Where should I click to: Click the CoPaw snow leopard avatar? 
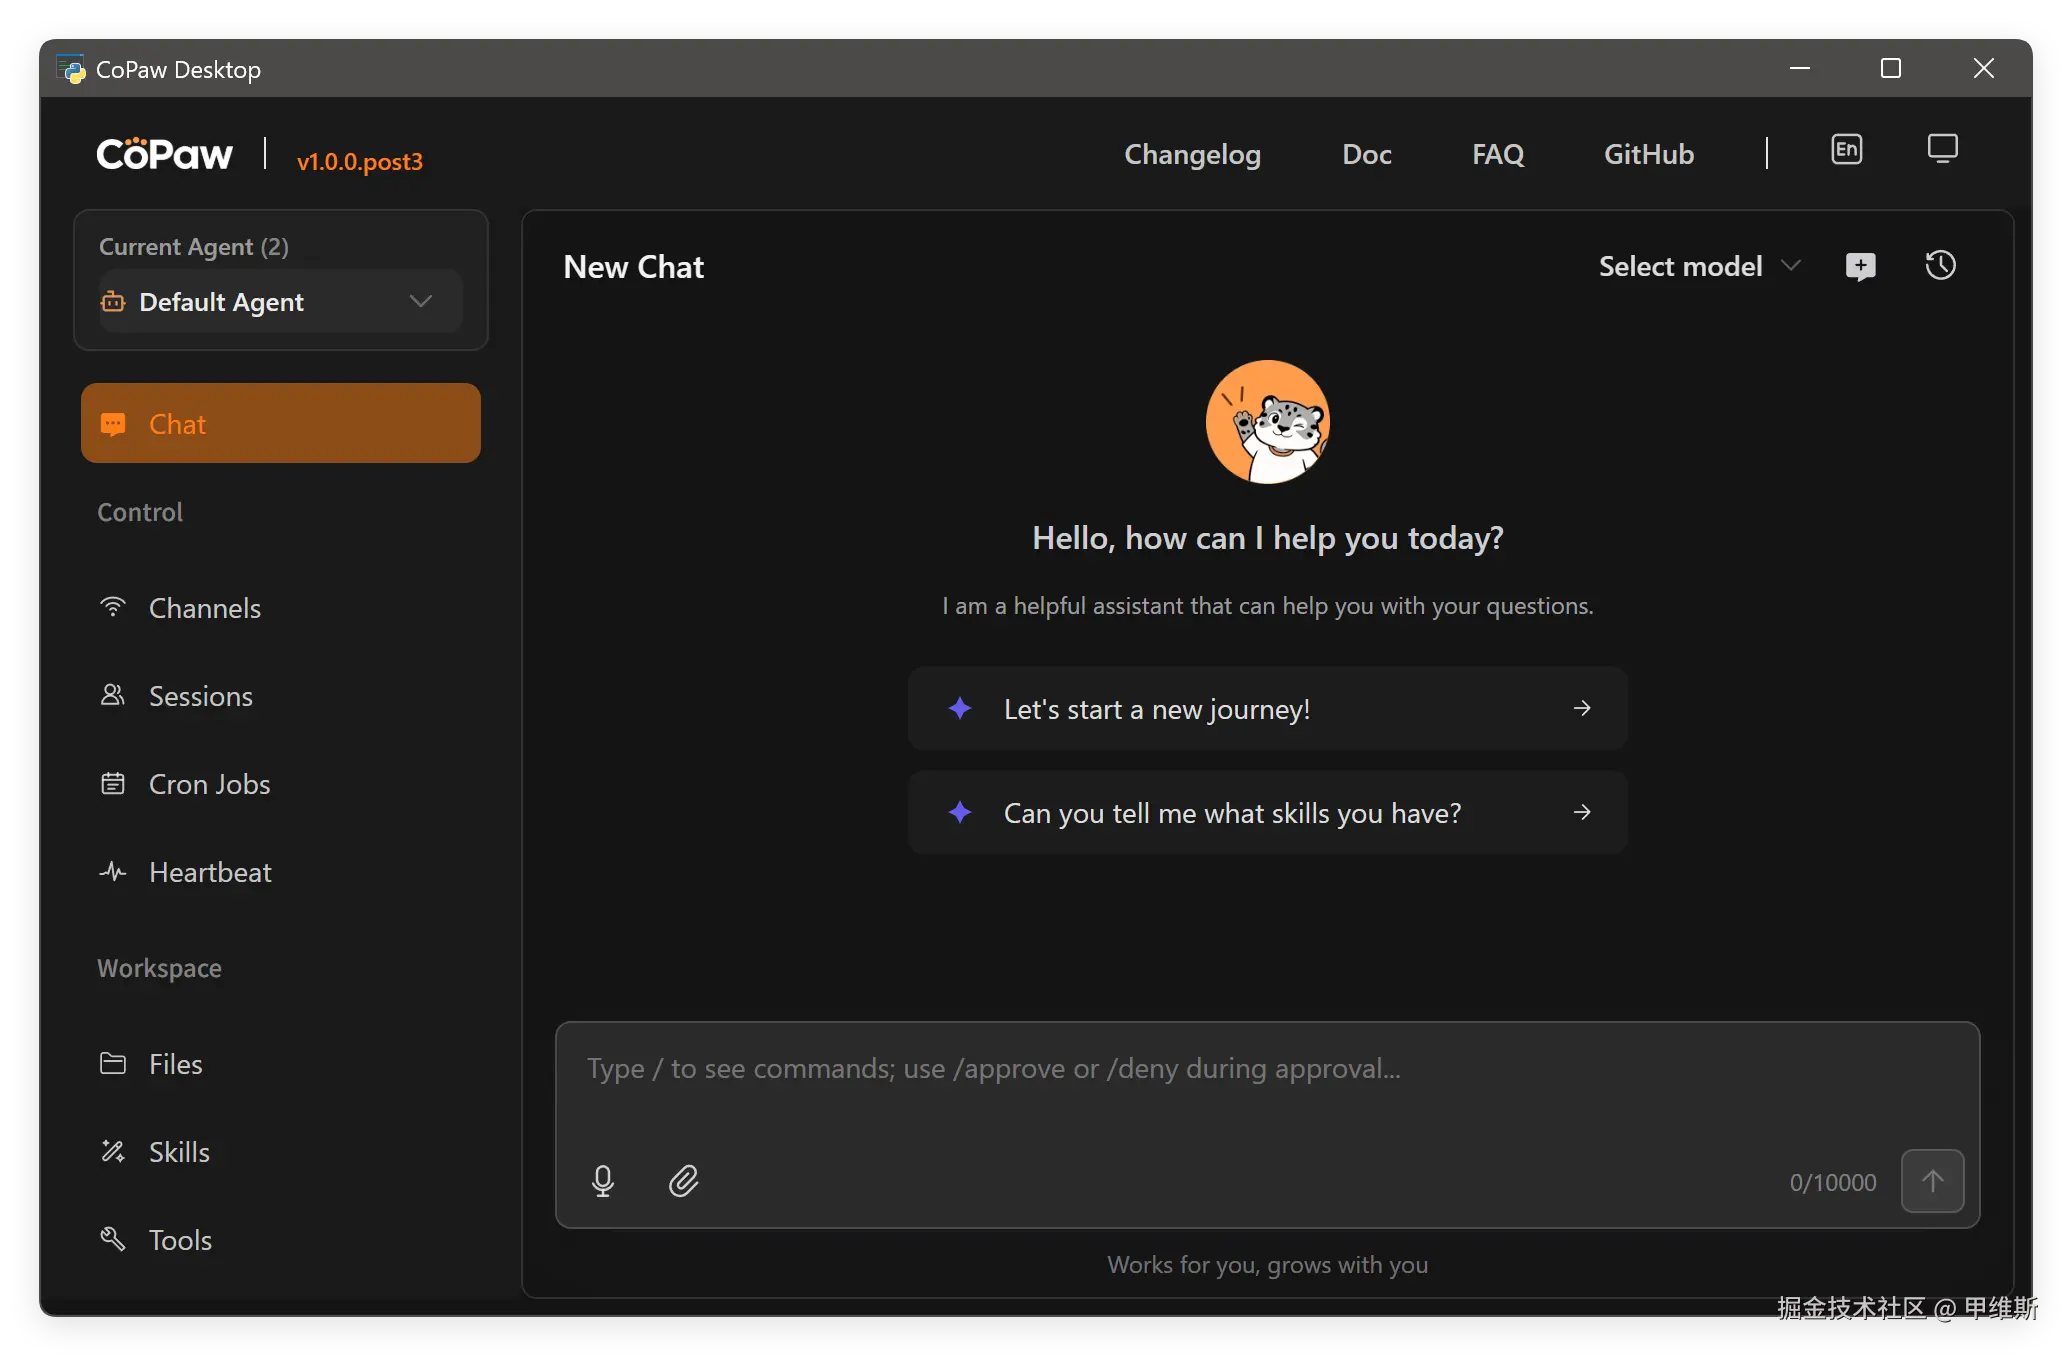(x=1267, y=422)
